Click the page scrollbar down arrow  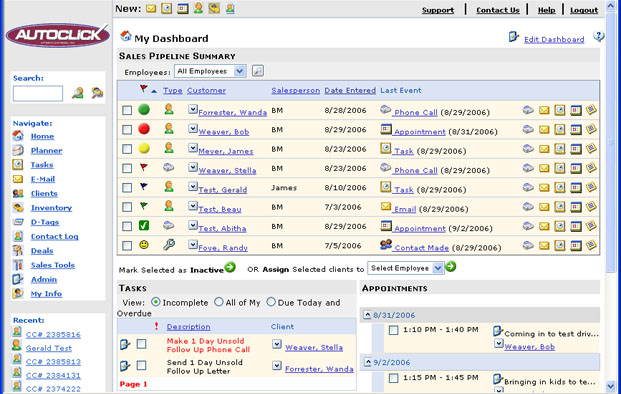click(x=611, y=385)
